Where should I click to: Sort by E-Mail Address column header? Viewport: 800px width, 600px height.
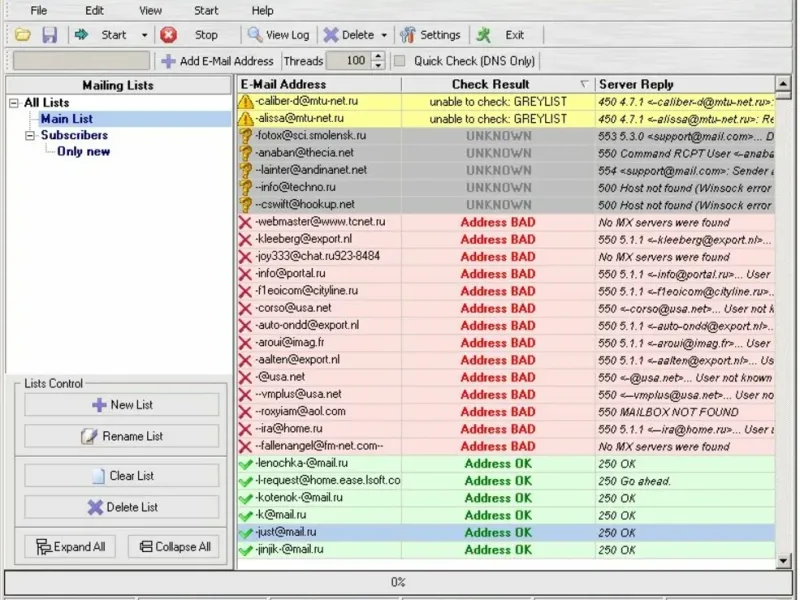[x=319, y=84]
